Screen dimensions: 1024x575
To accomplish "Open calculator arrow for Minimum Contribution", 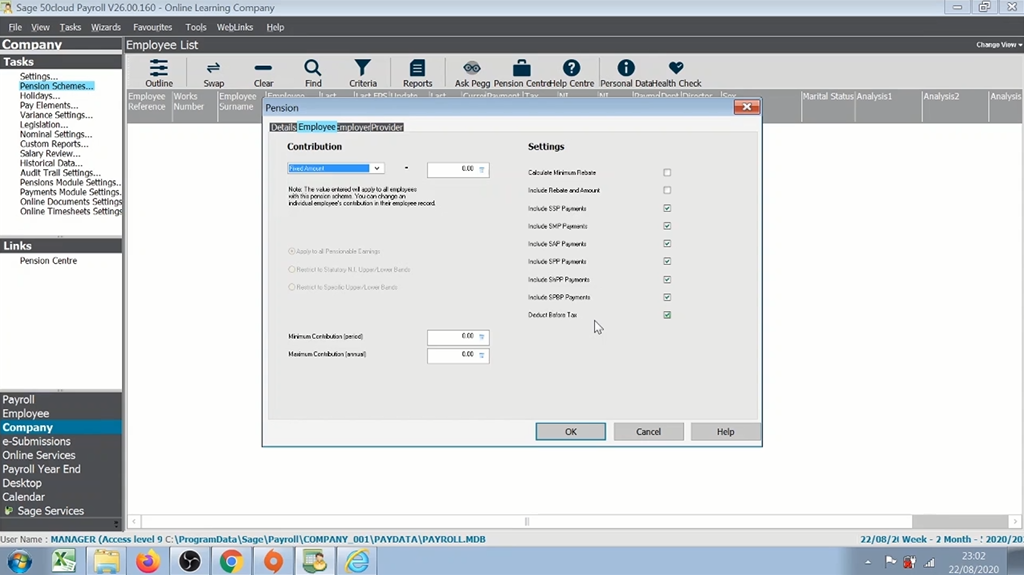I will pyautogui.click(x=482, y=337).
